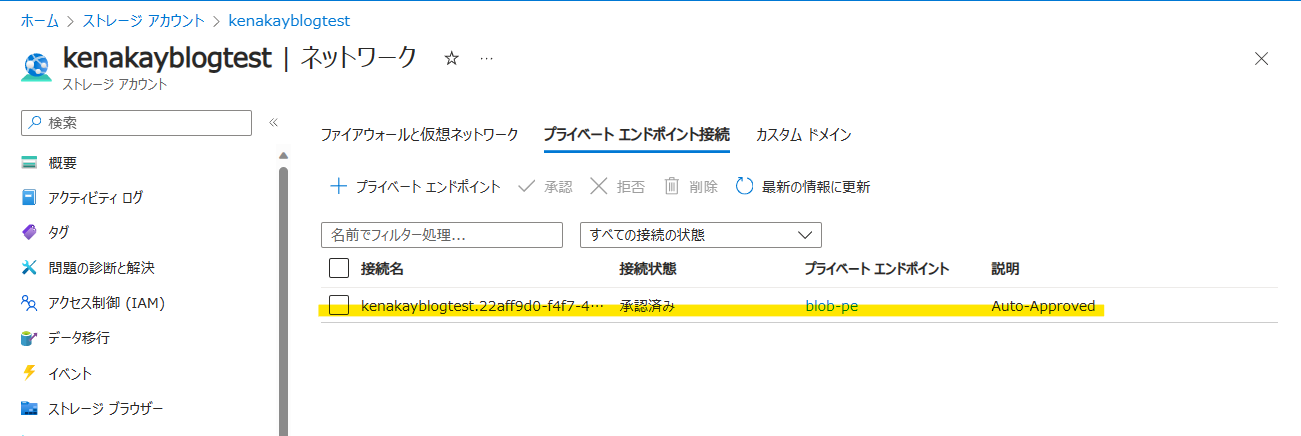Click the sidebar scrollbar up arrow
The height and width of the screenshot is (436, 1301).
[283, 155]
